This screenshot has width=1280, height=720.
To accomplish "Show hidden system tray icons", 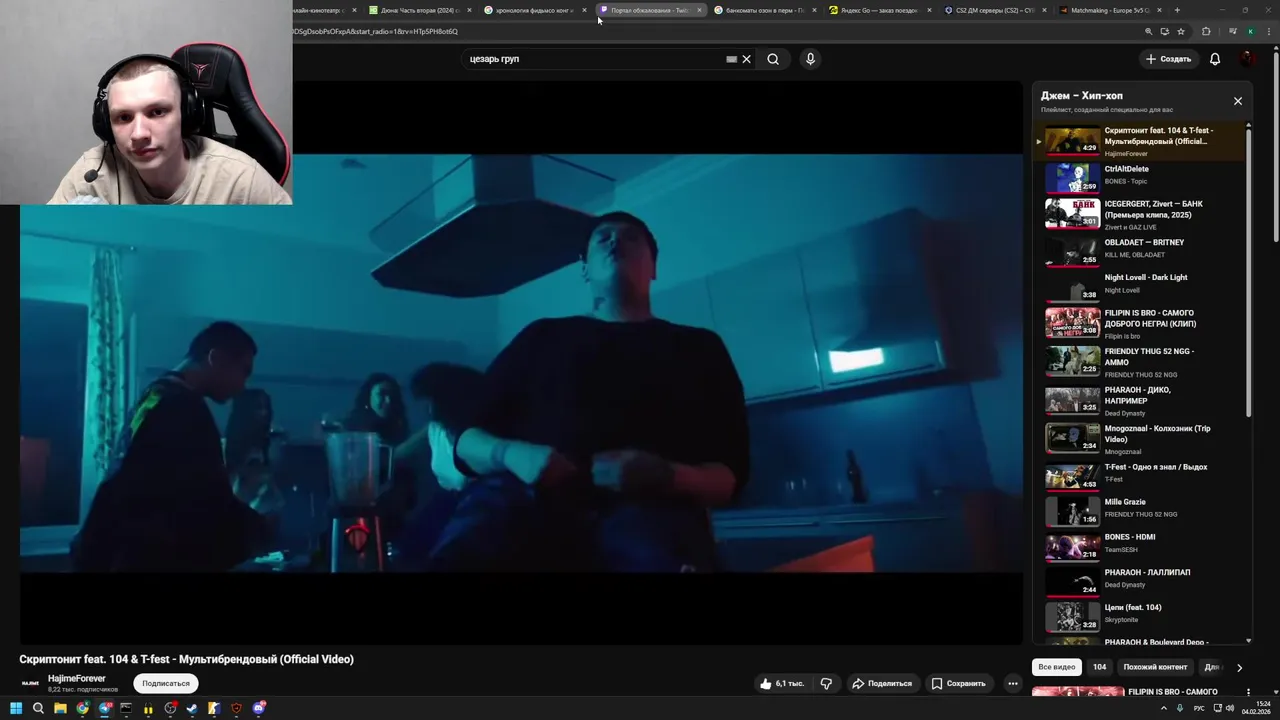I will click(1164, 708).
